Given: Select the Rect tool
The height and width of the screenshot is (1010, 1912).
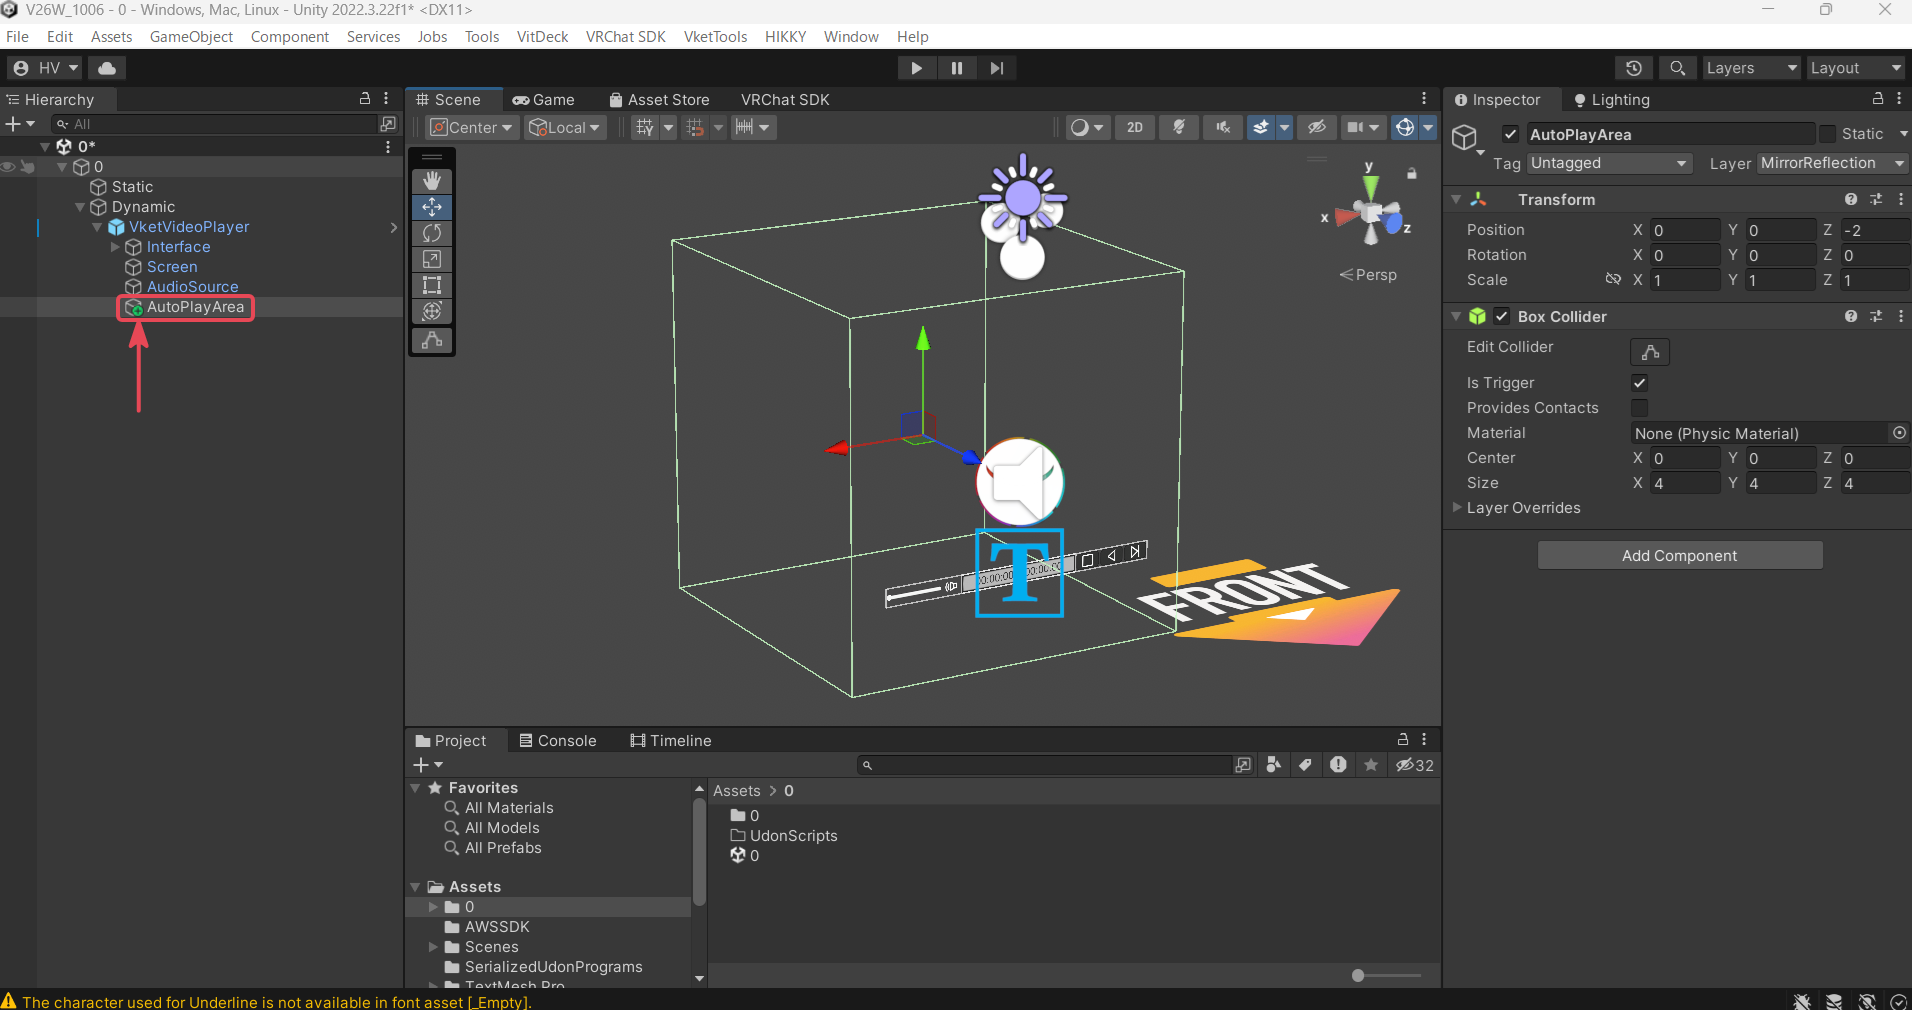Looking at the screenshot, I should tap(432, 285).
